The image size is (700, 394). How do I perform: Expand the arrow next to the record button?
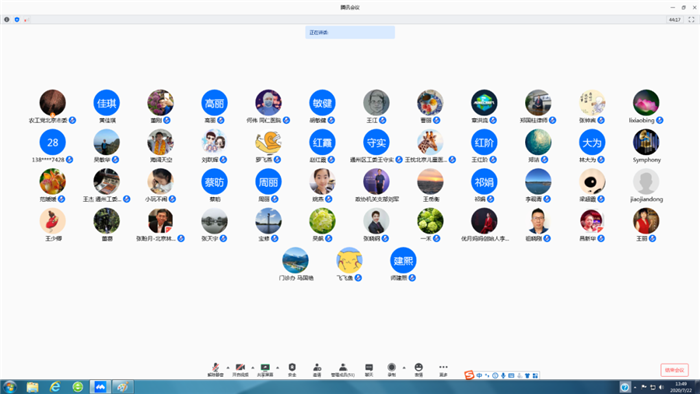(x=404, y=368)
